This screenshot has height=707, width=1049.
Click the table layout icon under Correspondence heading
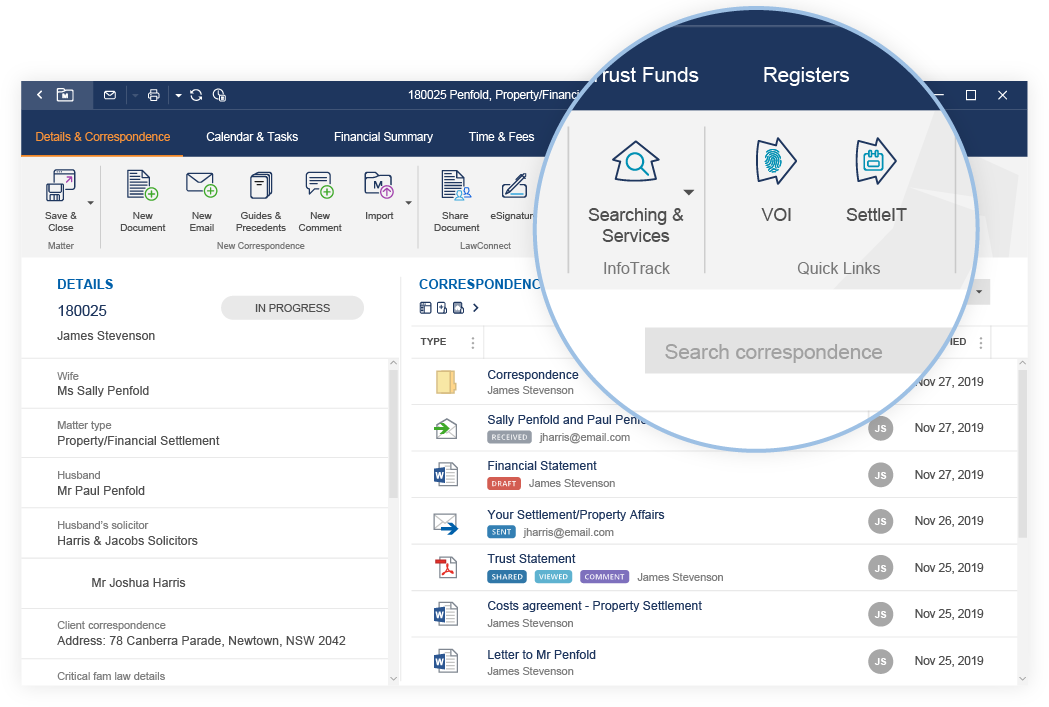[x=425, y=308]
